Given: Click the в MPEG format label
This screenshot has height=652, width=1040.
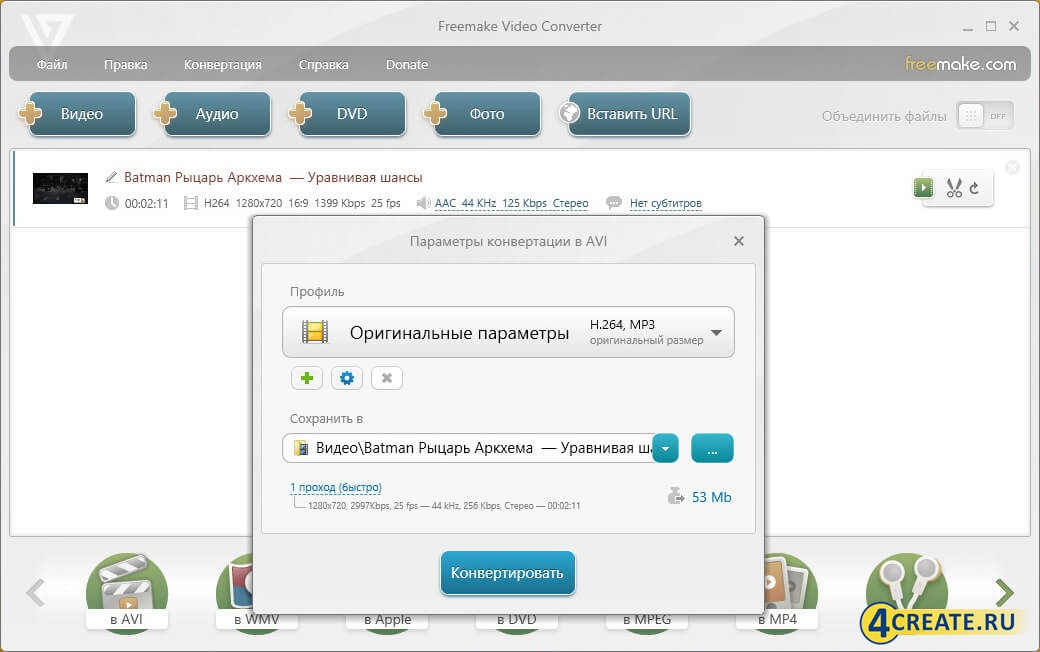Looking at the screenshot, I should coord(647,620).
